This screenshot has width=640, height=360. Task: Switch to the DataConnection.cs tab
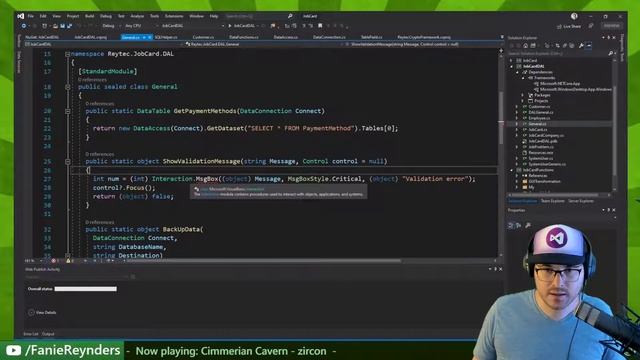329,37
